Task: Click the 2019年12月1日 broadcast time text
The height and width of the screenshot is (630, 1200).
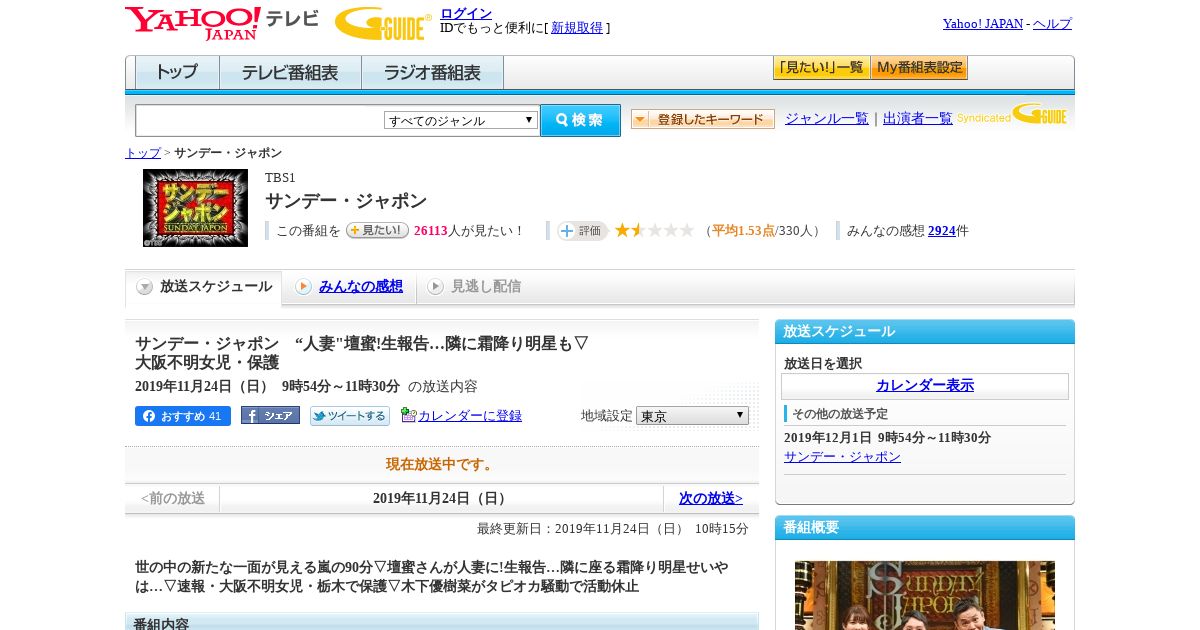Action: pyautogui.click(x=887, y=438)
